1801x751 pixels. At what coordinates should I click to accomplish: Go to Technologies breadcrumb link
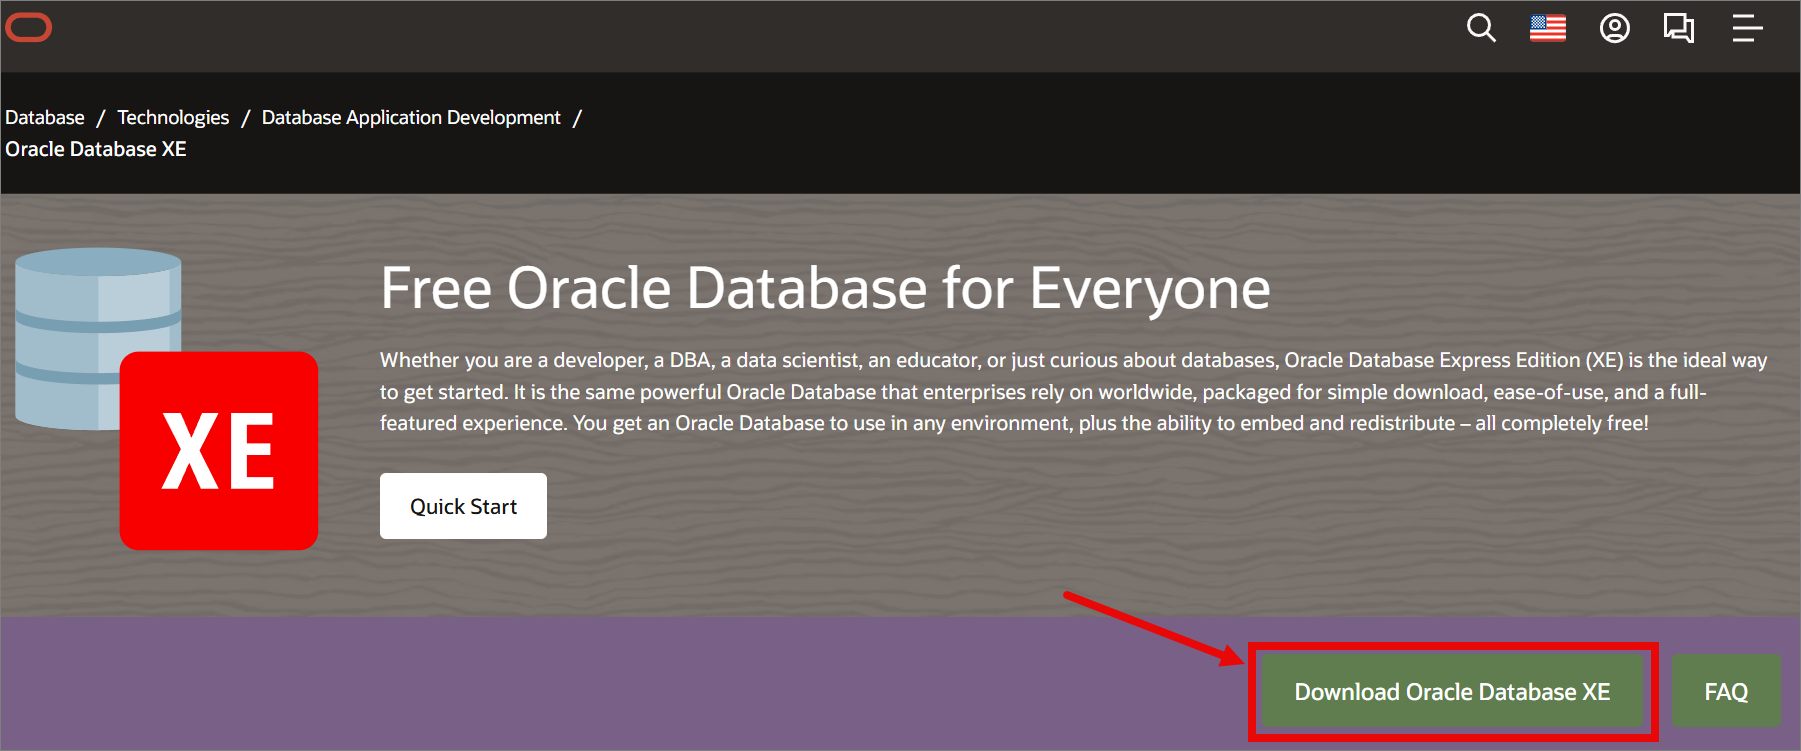tap(173, 117)
